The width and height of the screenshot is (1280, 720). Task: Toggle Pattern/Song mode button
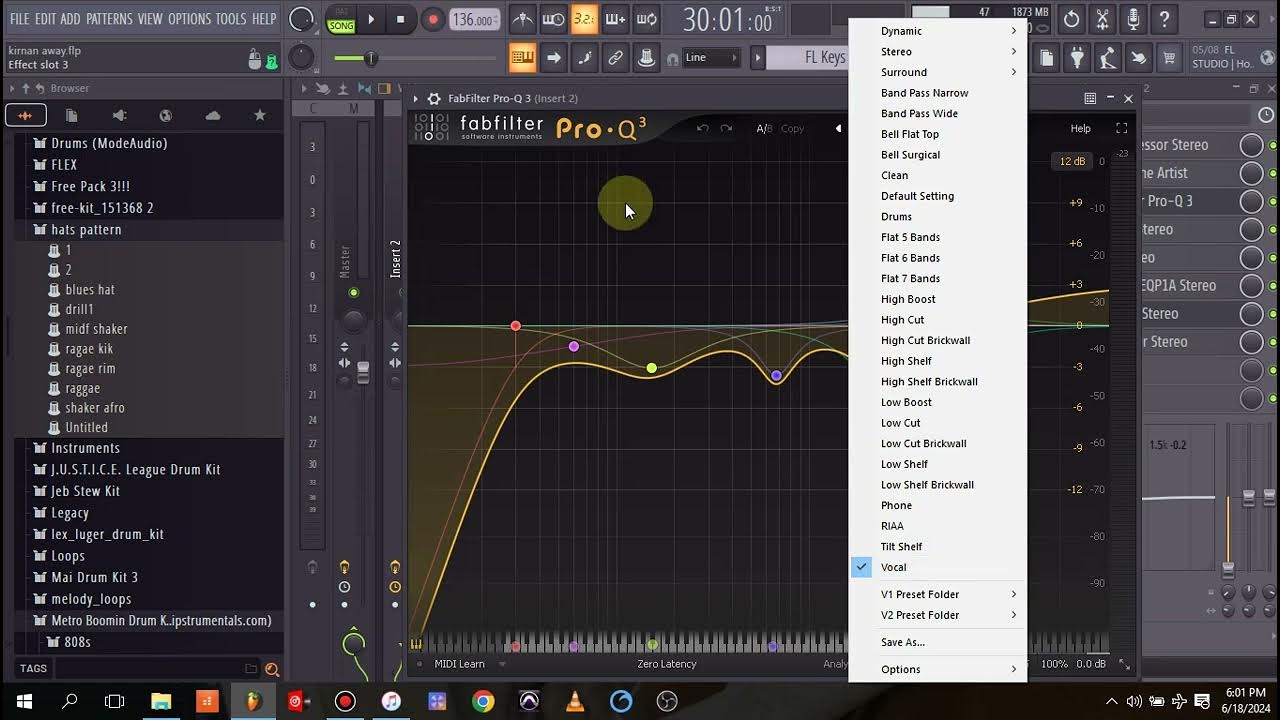[341, 19]
